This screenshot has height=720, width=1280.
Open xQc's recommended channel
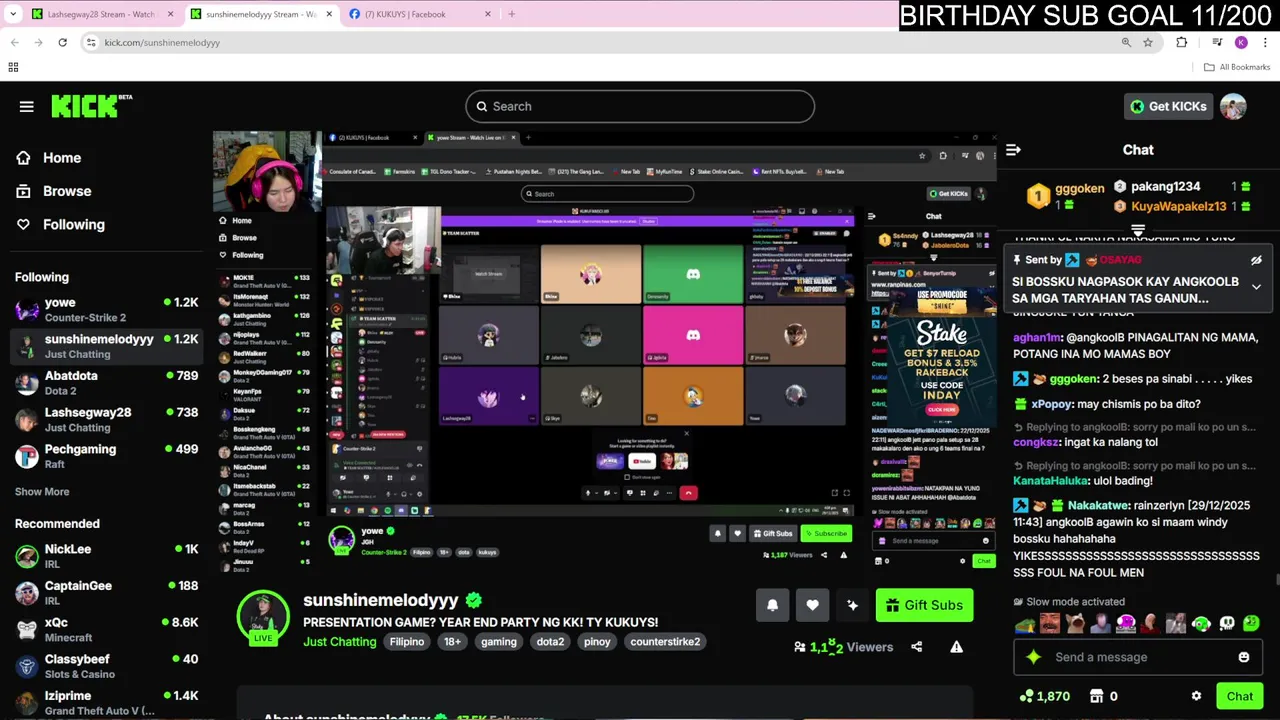click(106, 629)
